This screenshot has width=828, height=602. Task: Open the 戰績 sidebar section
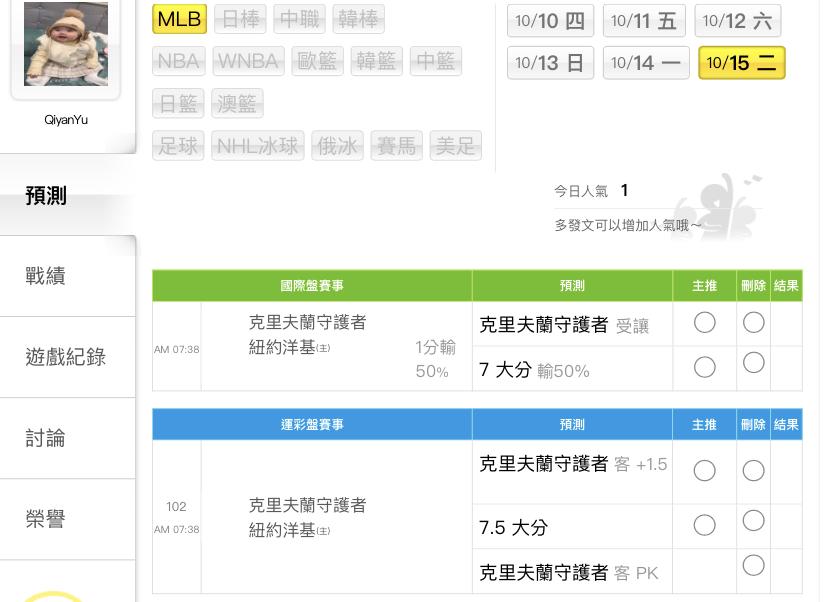46,276
